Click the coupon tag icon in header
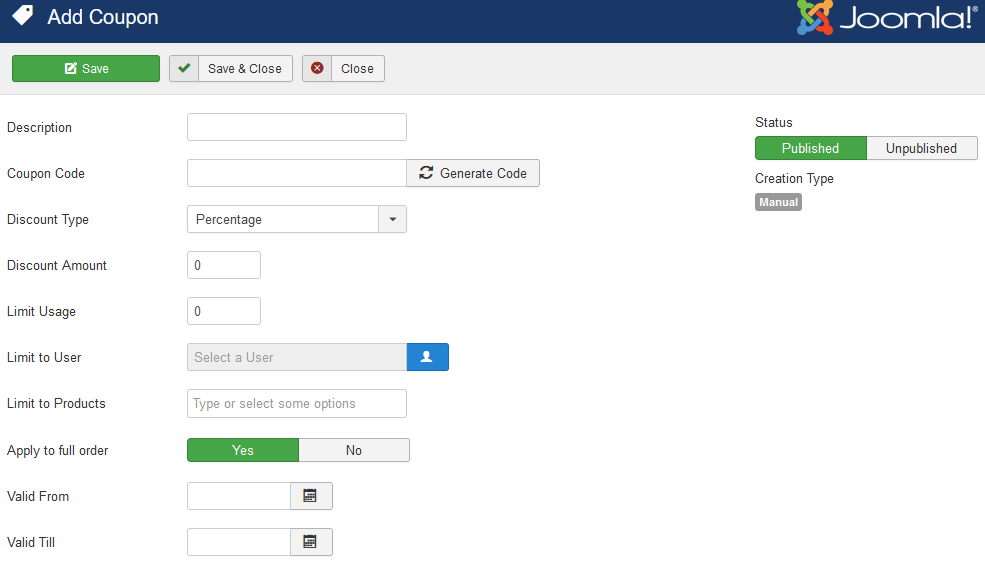The width and height of the screenshot is (985, 576). 23,15
